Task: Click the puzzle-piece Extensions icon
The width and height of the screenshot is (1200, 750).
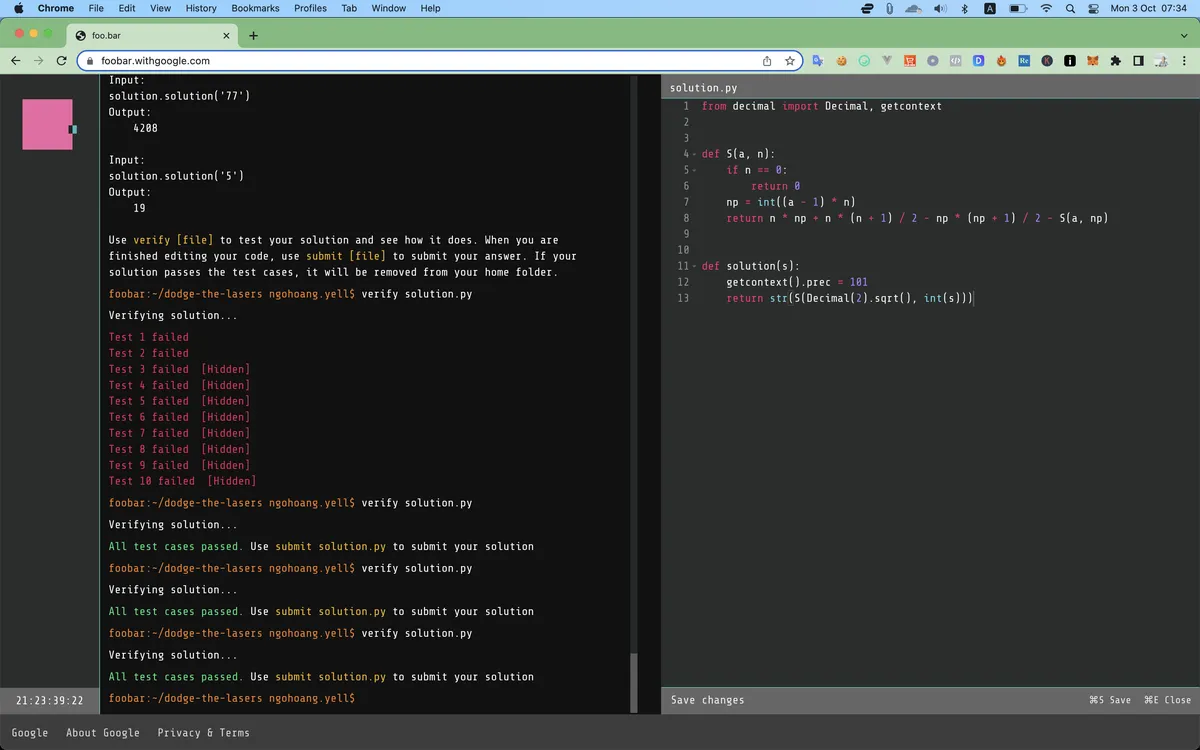Action: [x=1116, y=61]
